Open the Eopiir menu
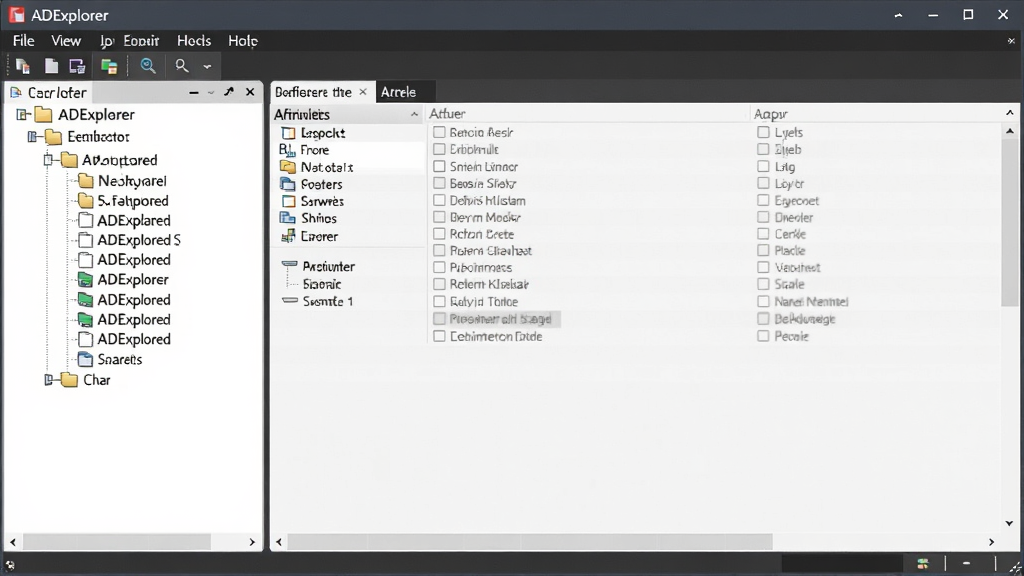1024x576 pixels. [x=141, y=40]
